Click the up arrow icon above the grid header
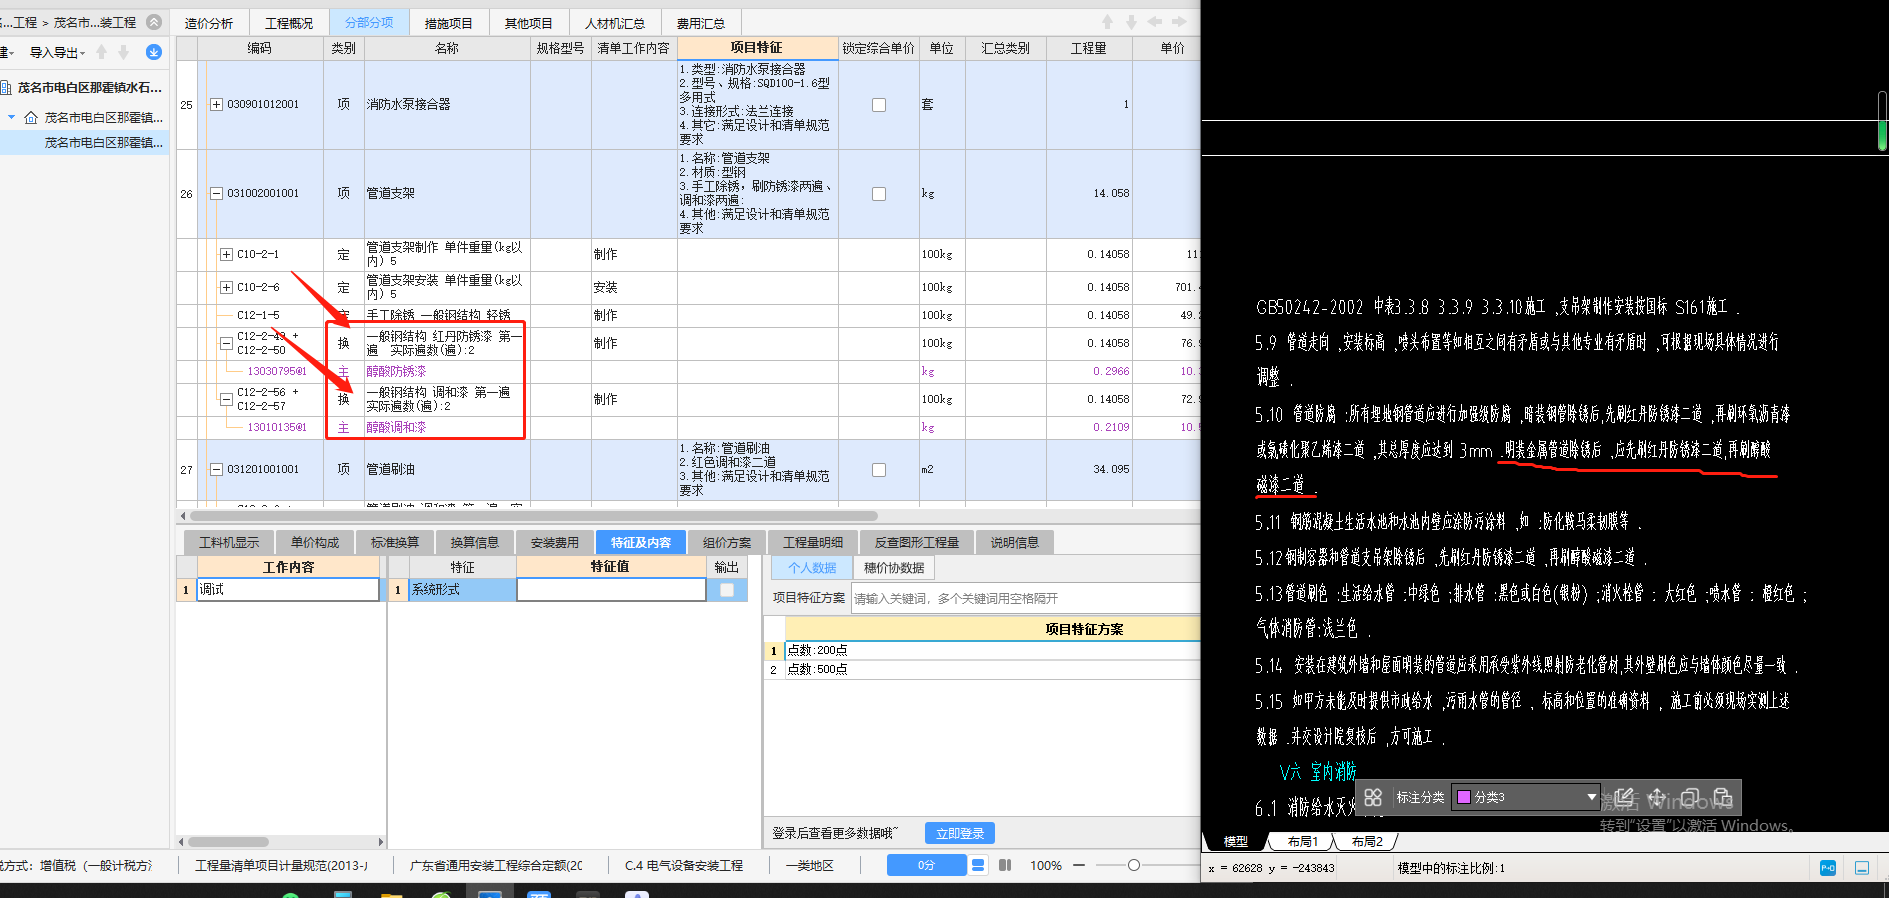This screenshot has width=1889, height=898. (1107, 22)
